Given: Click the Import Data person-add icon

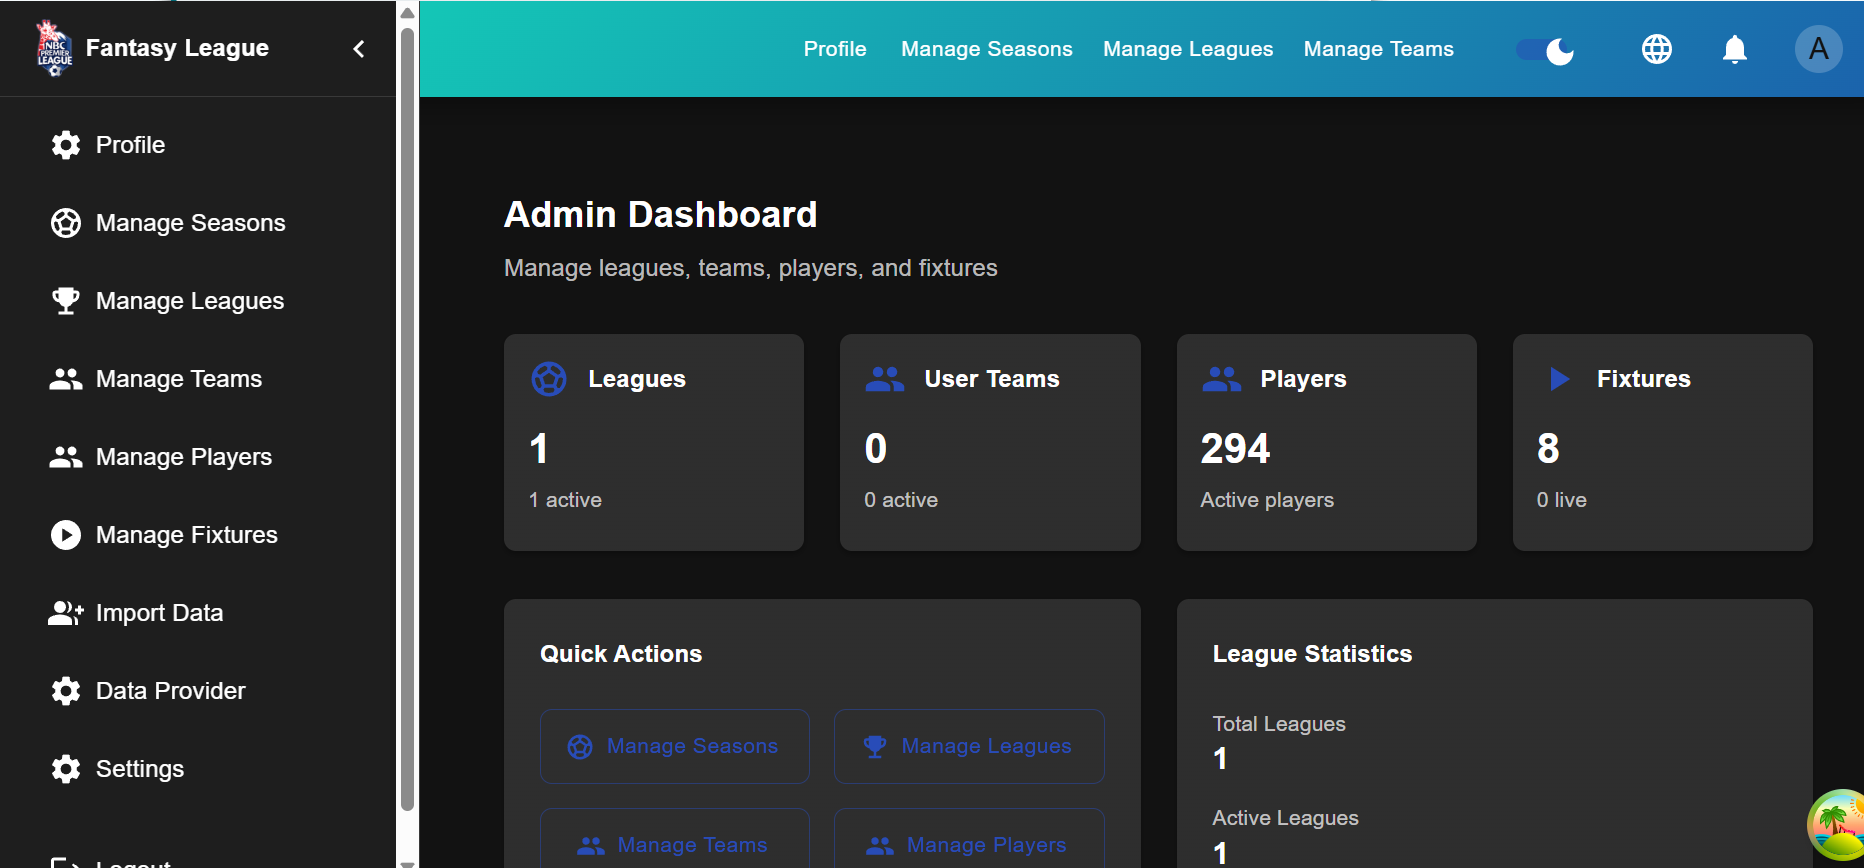Looking at the screenshot, I should click(x=66, y=613).
